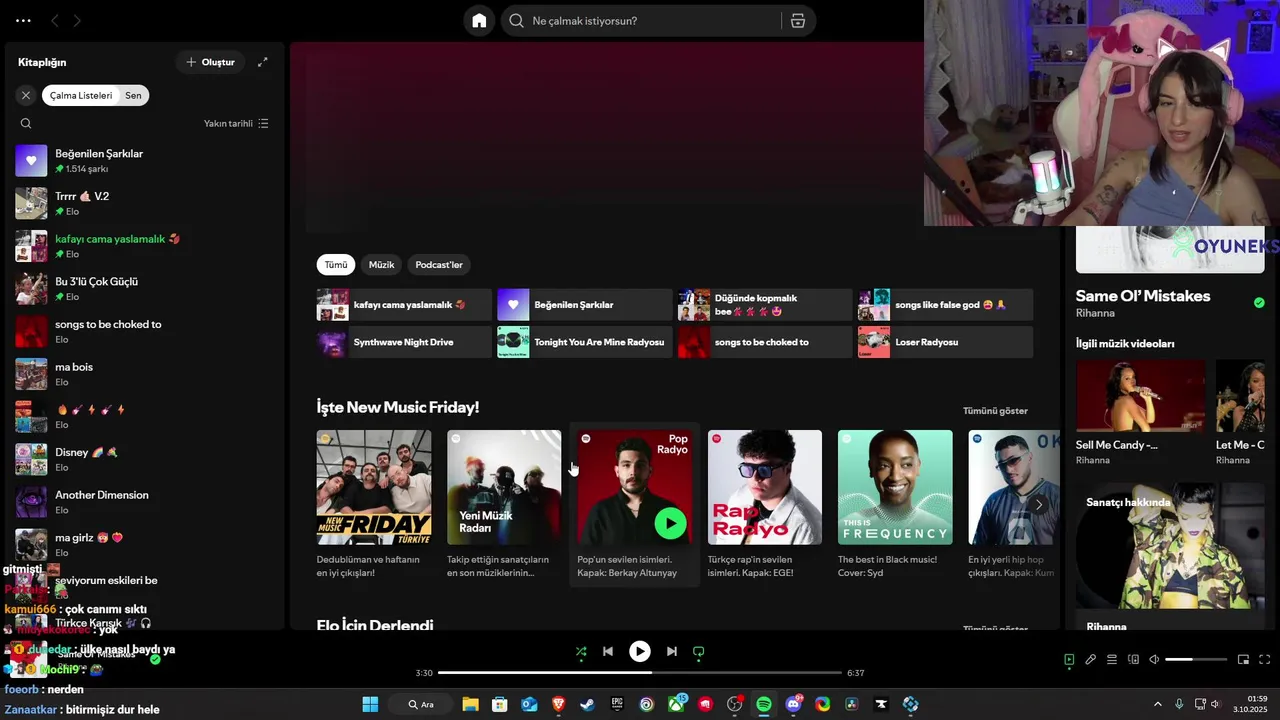Open Sell Me Candy music video thumbnail

pos(1140,396)
